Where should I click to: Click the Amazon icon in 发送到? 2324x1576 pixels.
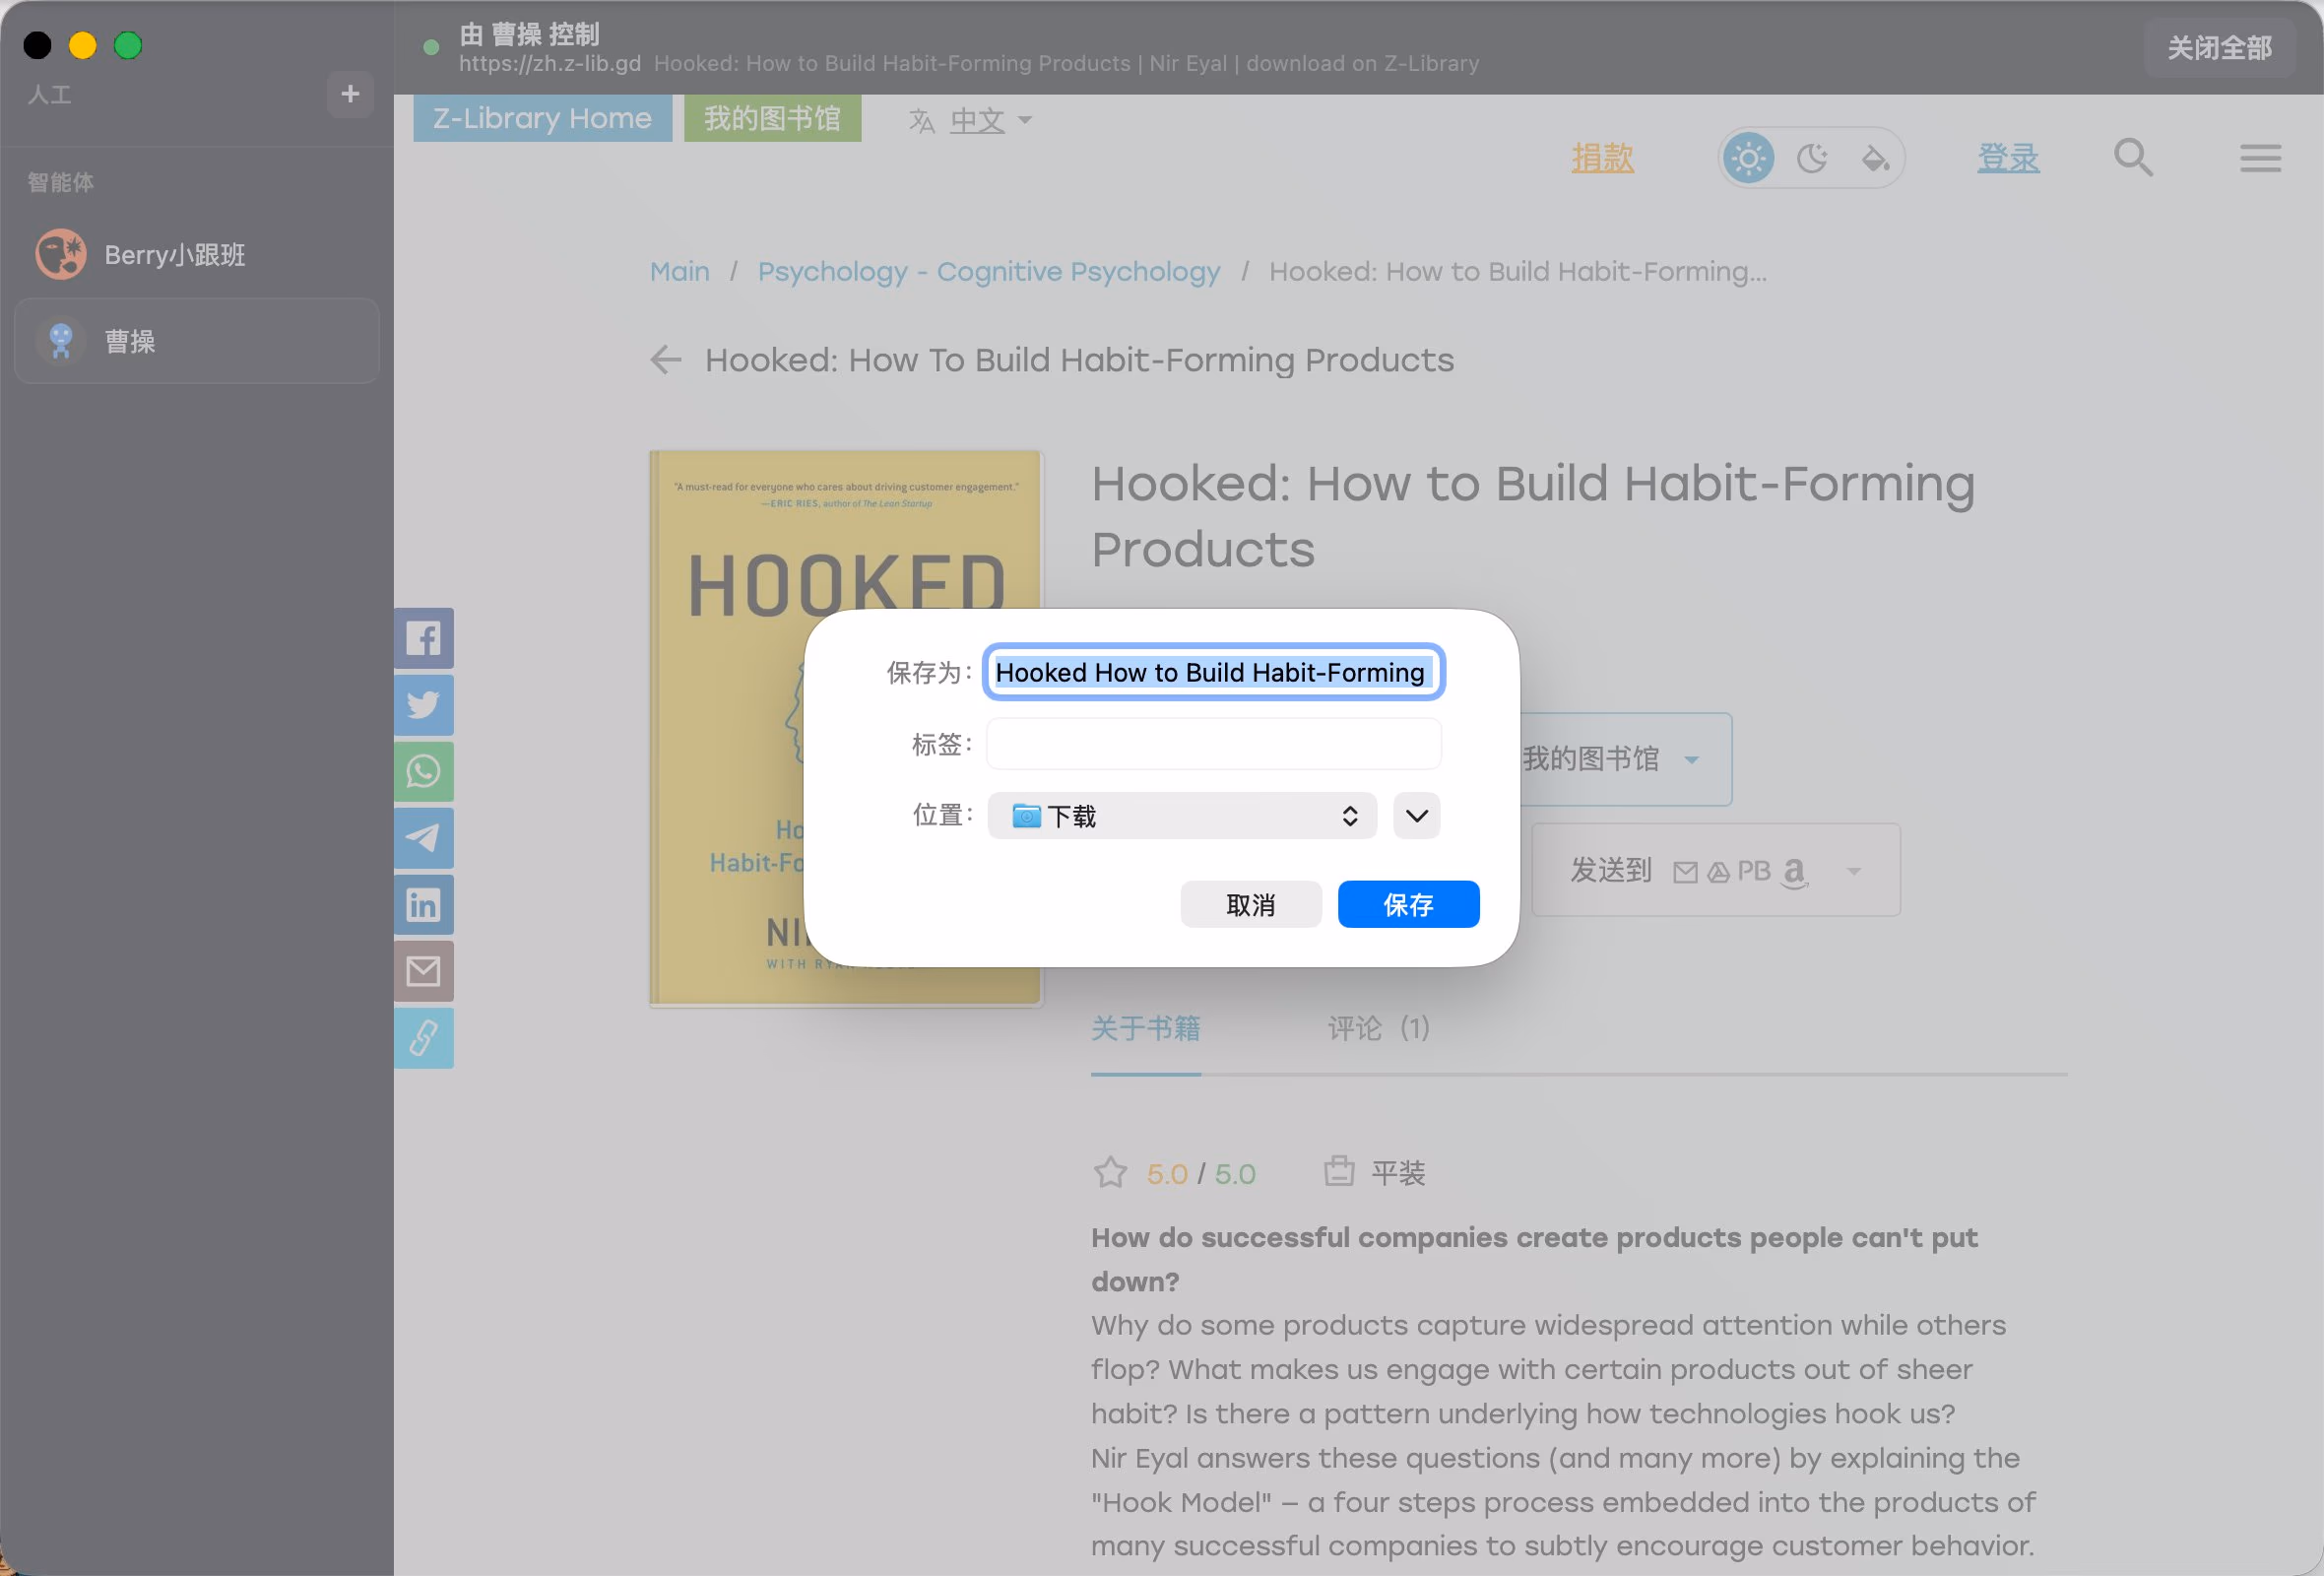[x=1795, y=872]
